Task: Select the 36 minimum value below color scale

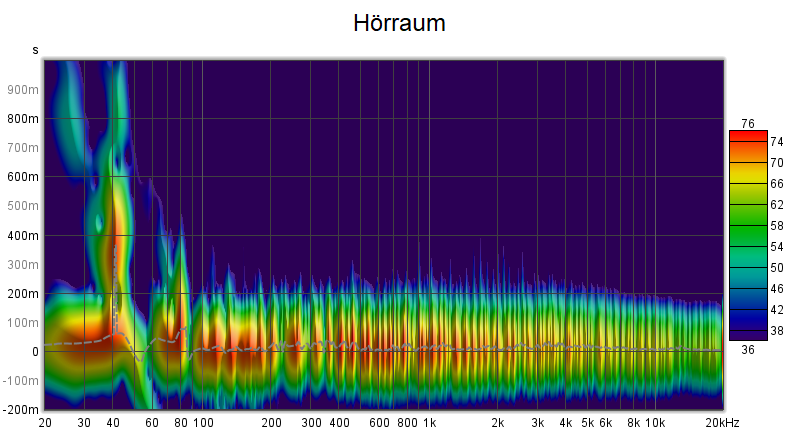Action: (747, 350)
